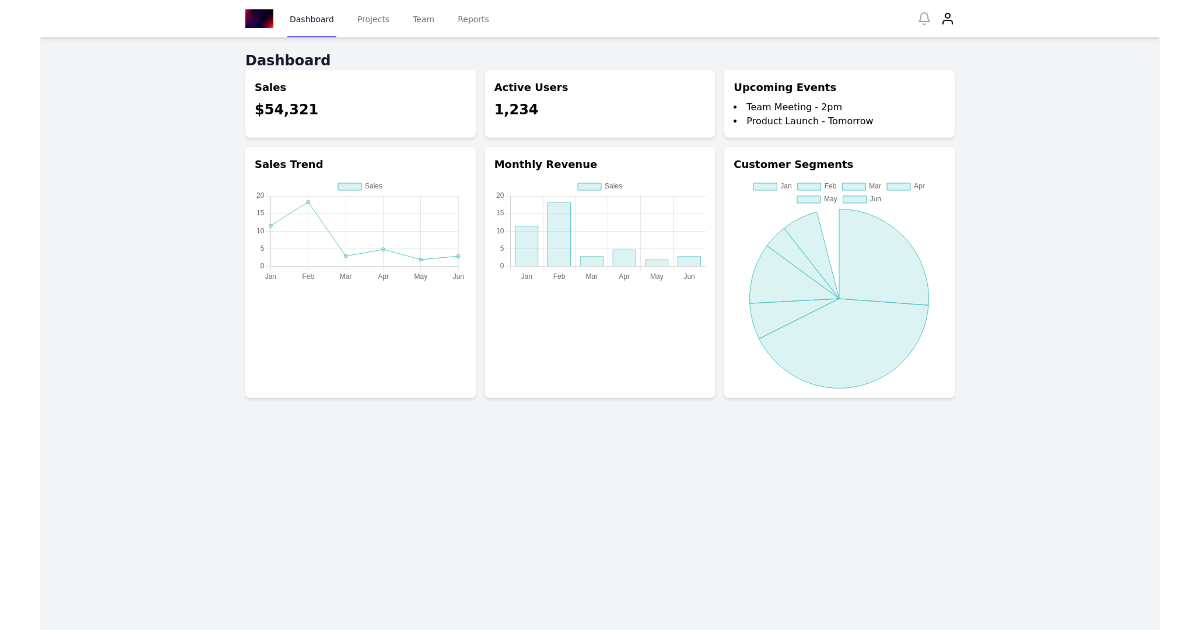Hide the Mar segment via legend
Image resolution: width=1200 pixels, height=630 pixels.
(x=862, y=186)
